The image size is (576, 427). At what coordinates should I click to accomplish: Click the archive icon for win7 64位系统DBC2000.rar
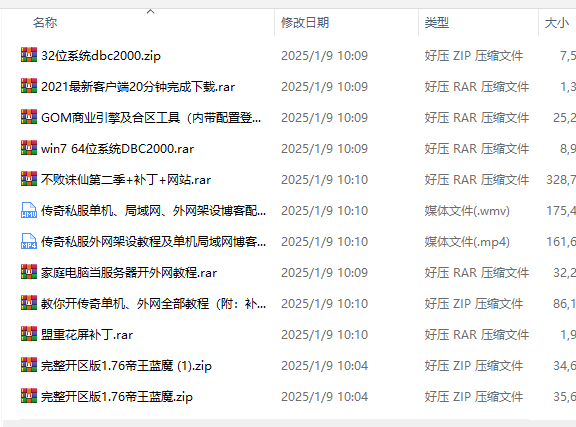coord(29,148)
